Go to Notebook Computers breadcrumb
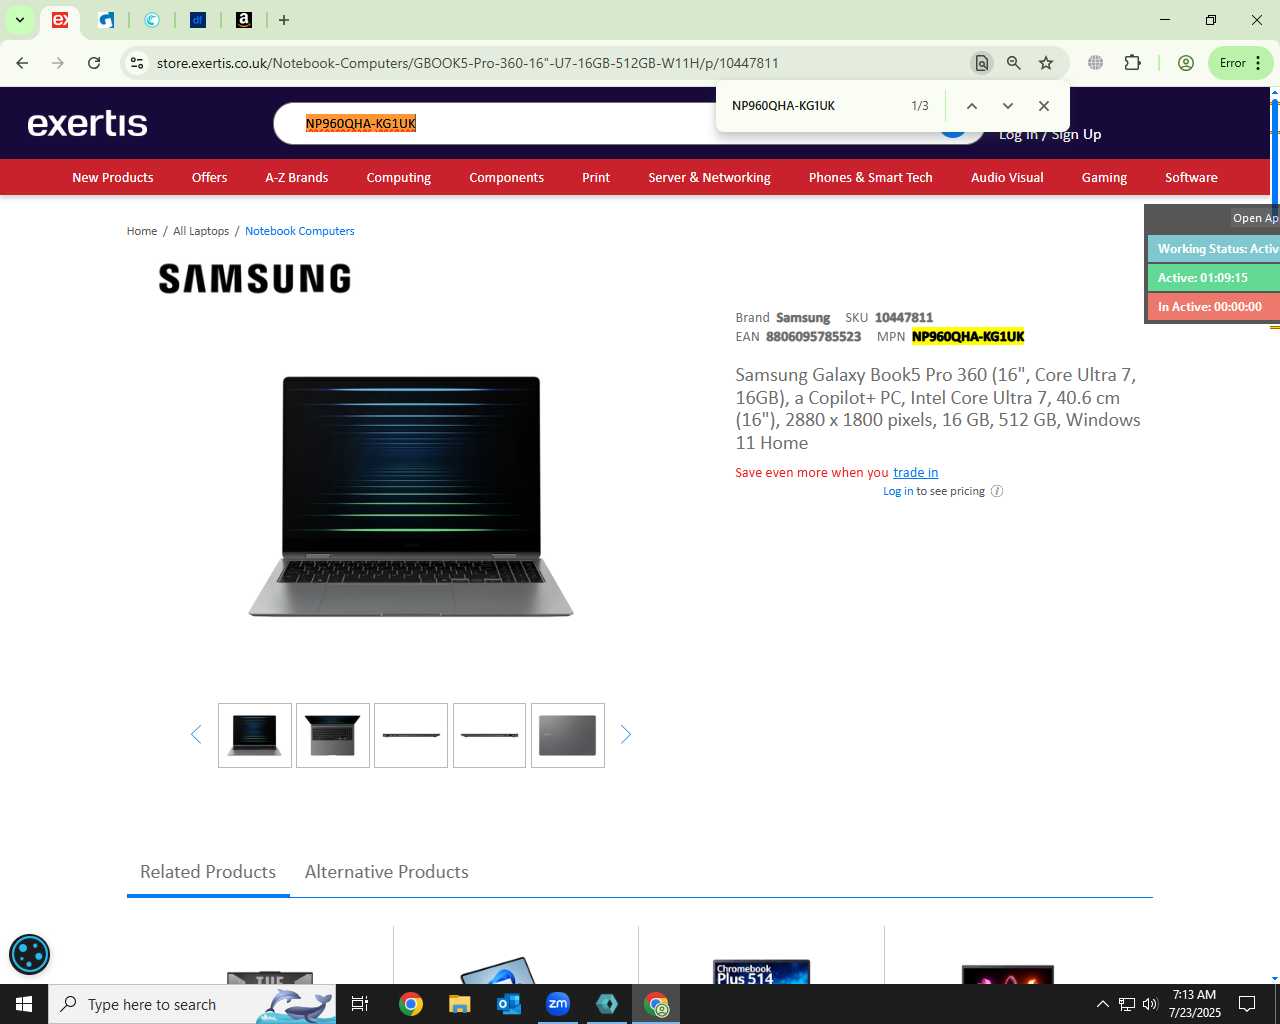This screenshot has width=1280, height=1024. pyautogui.click(x=300, y=231)
